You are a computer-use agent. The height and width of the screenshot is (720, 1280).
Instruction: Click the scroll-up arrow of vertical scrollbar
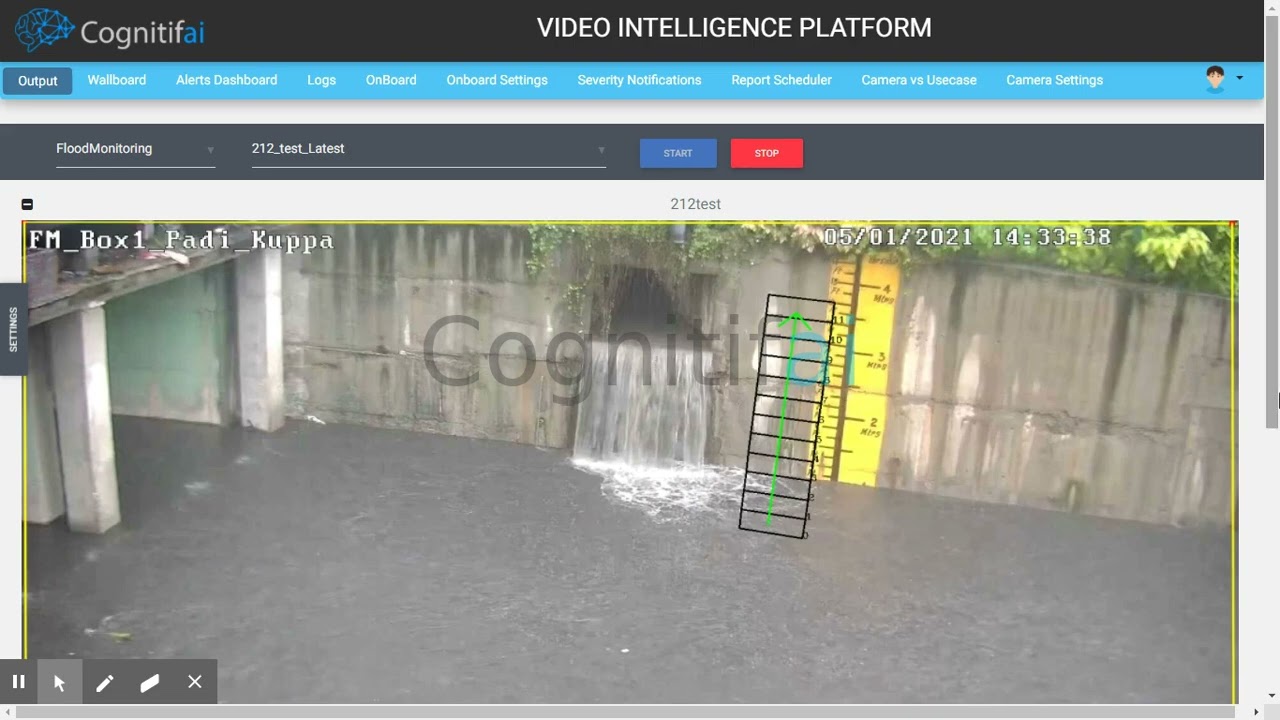pyautogui.click(x=1272, y=8)
